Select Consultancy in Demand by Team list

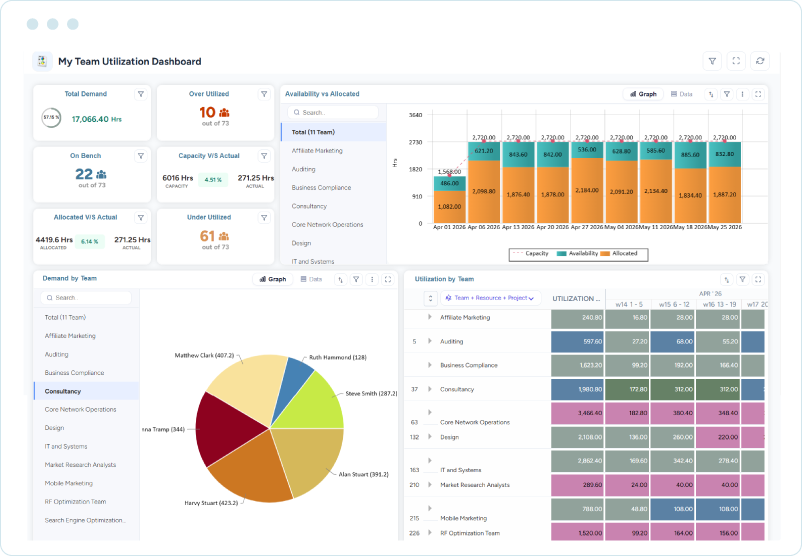point(86,391)
